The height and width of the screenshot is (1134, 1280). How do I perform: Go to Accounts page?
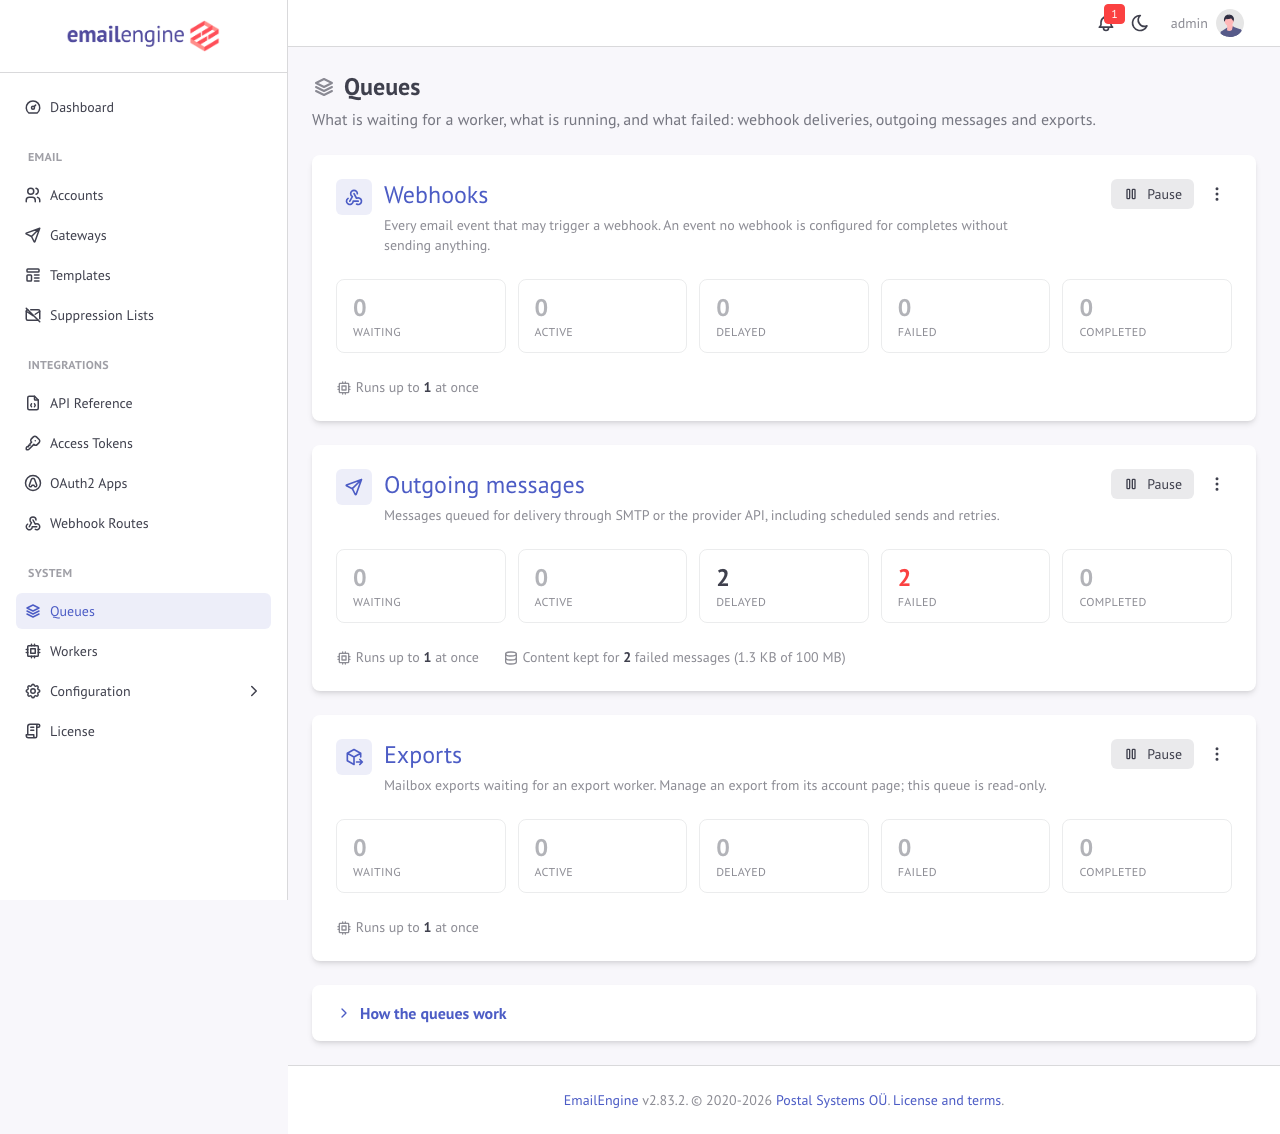143,195
